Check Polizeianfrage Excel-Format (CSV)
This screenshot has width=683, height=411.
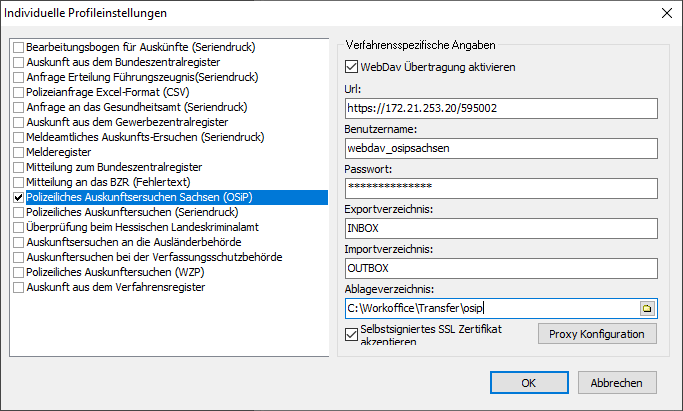coord(19,92)
